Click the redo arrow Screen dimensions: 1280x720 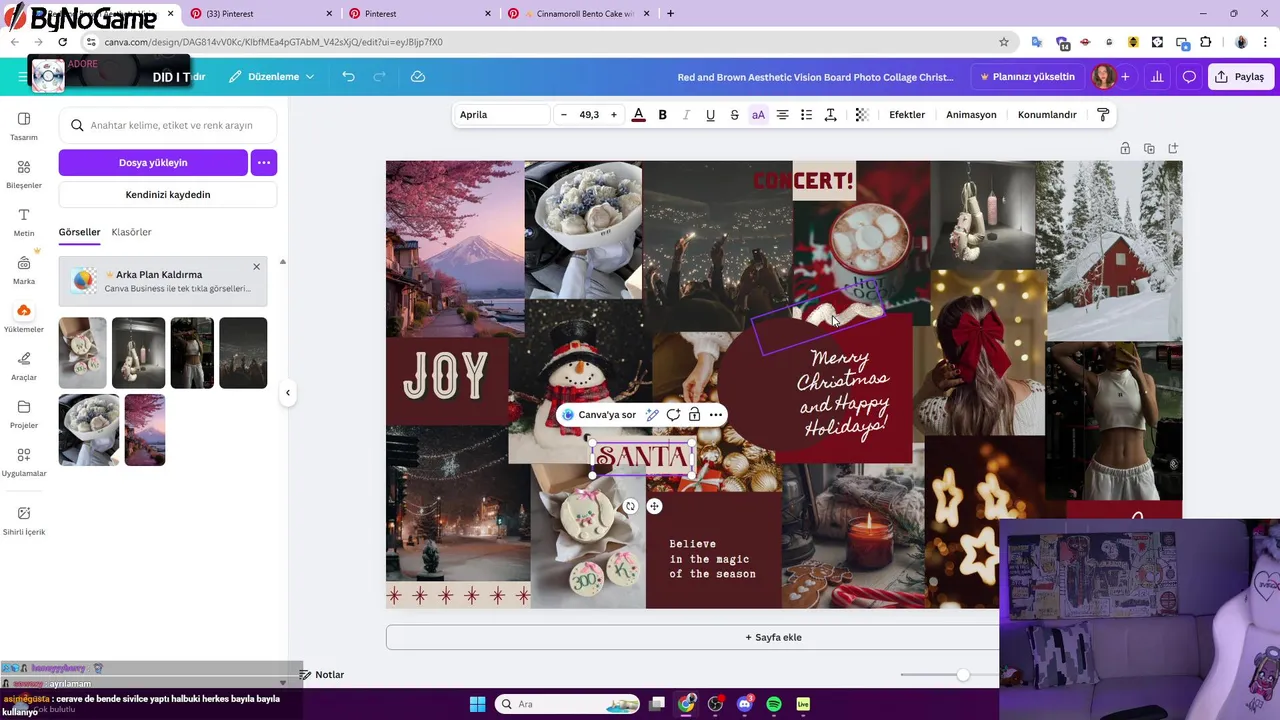coord(379,77)
